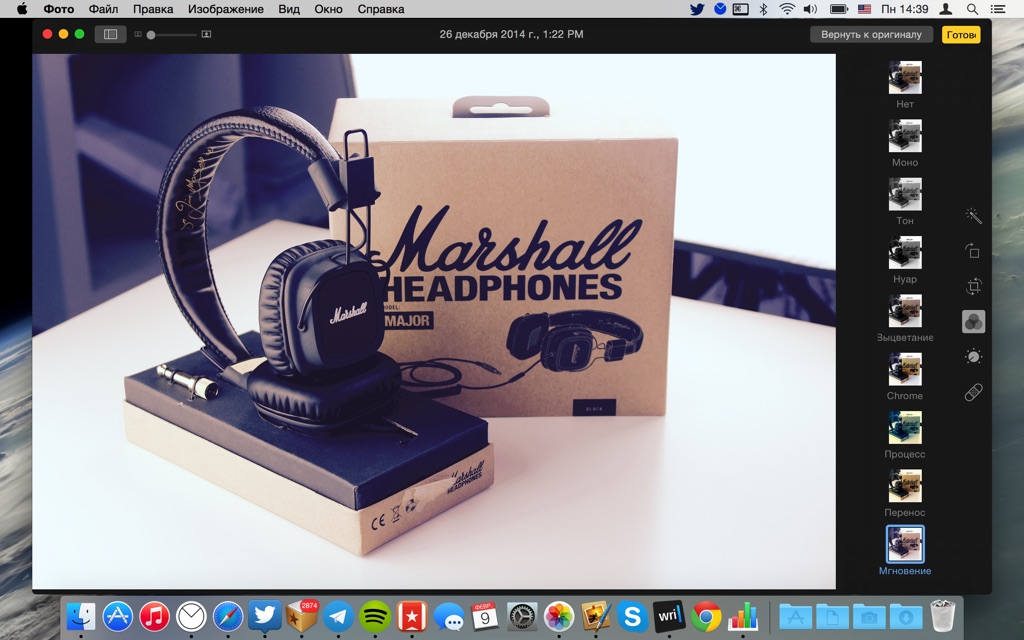Select the Filters tool with three circles
The width and height of the screenshot is (1024, 640).
coord(973,321)
